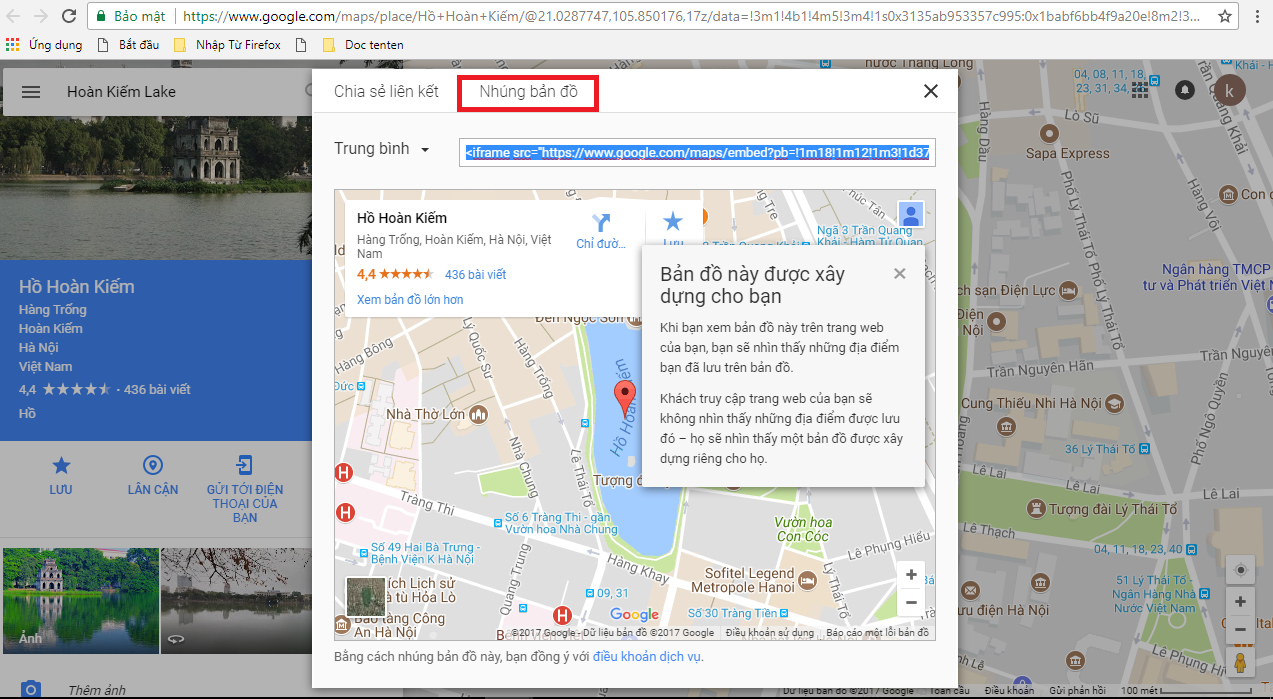Open the Bắt đầu bookmark
This screenshot has height=699, width=1273.
(x=129, y=45)
